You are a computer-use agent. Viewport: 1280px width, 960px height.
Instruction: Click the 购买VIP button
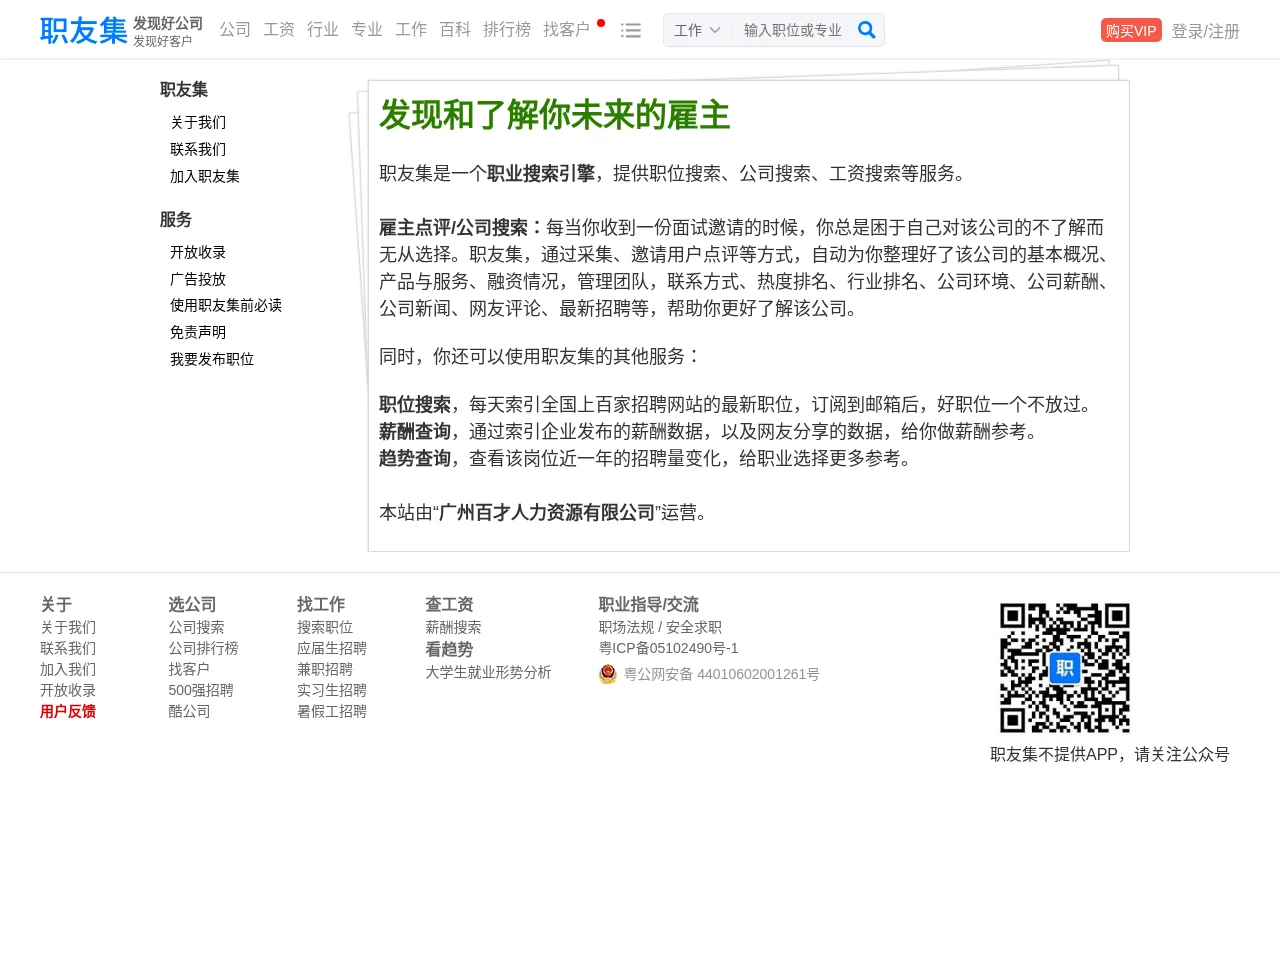coord(1131,30)
